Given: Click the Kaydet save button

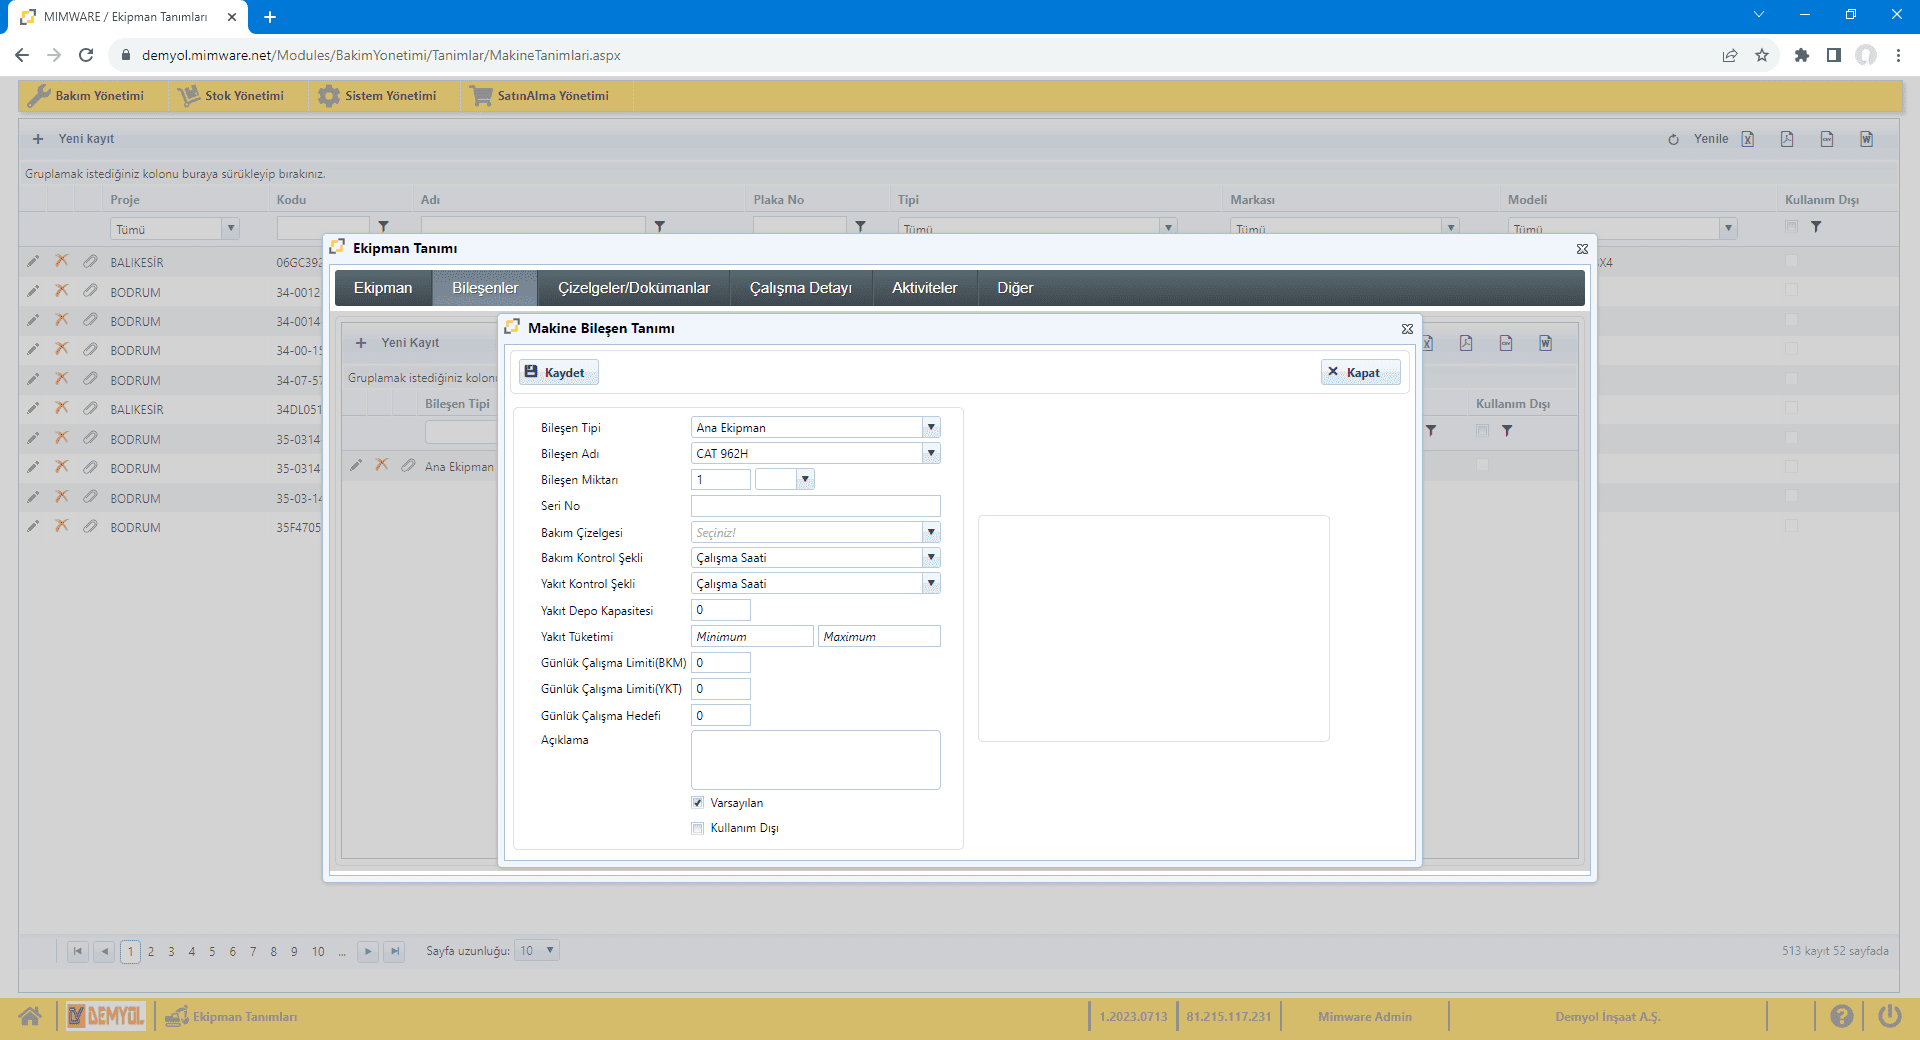Looking at the screenshot, I should tap(557, 373).
